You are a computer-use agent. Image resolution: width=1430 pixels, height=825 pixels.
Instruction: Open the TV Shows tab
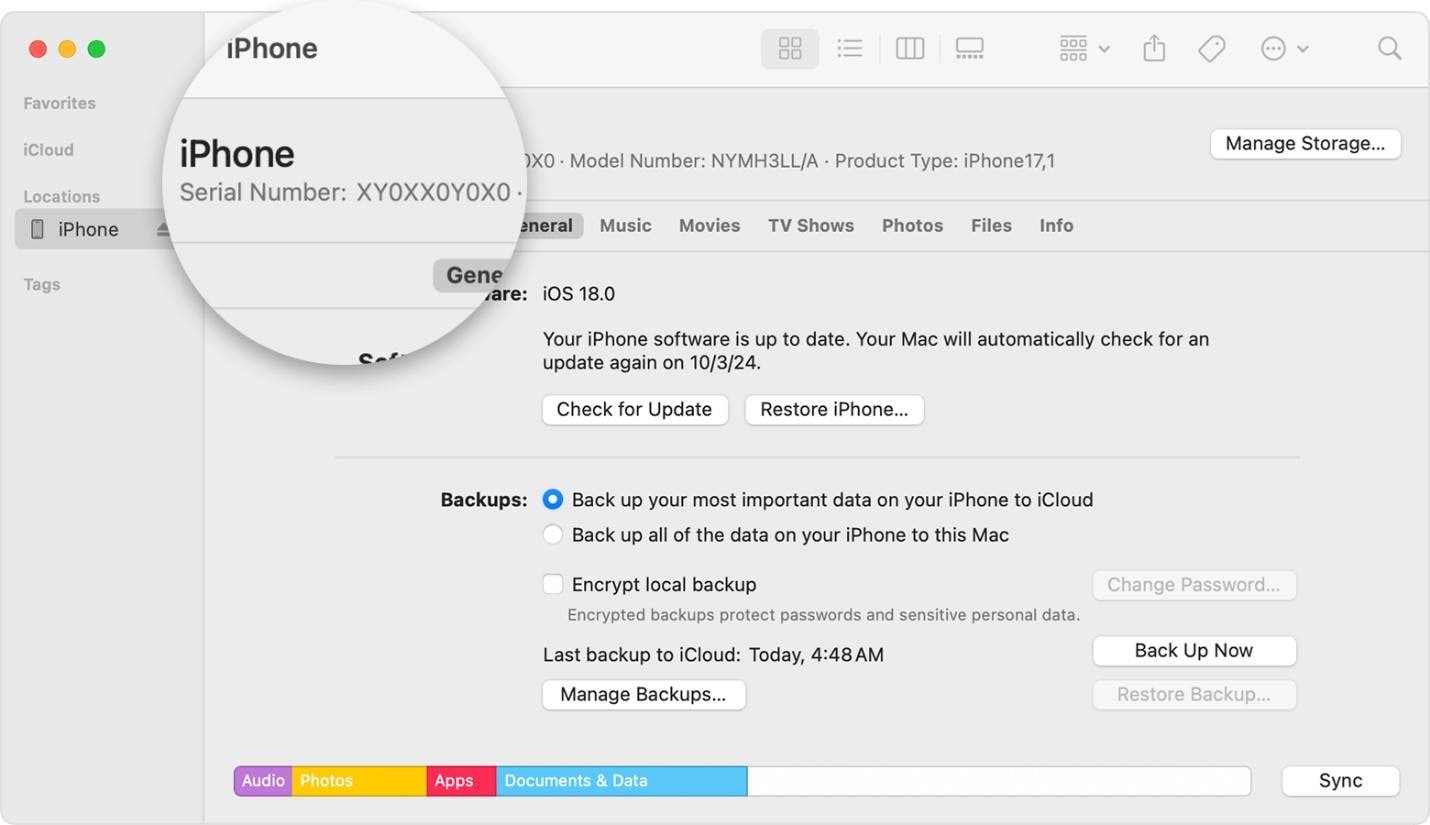click(810, 225)
